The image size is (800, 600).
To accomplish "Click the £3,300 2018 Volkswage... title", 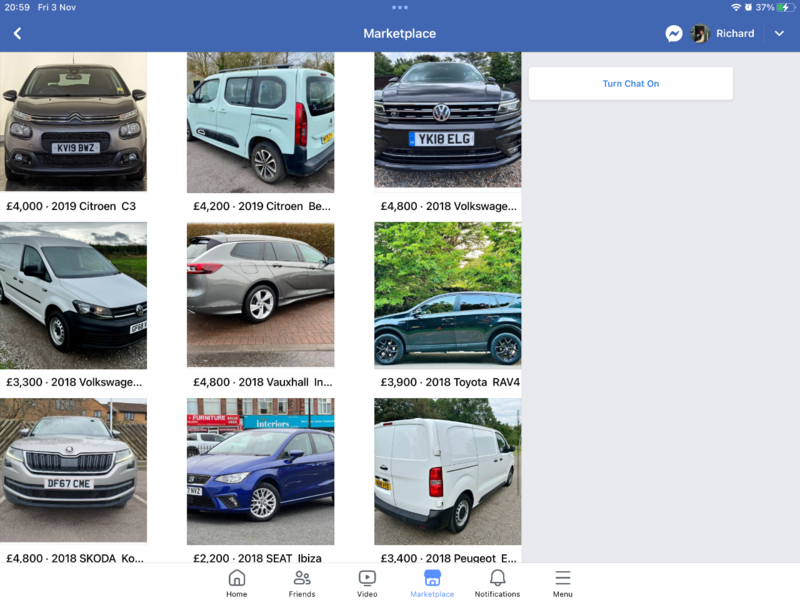I will tap(74, 382).
